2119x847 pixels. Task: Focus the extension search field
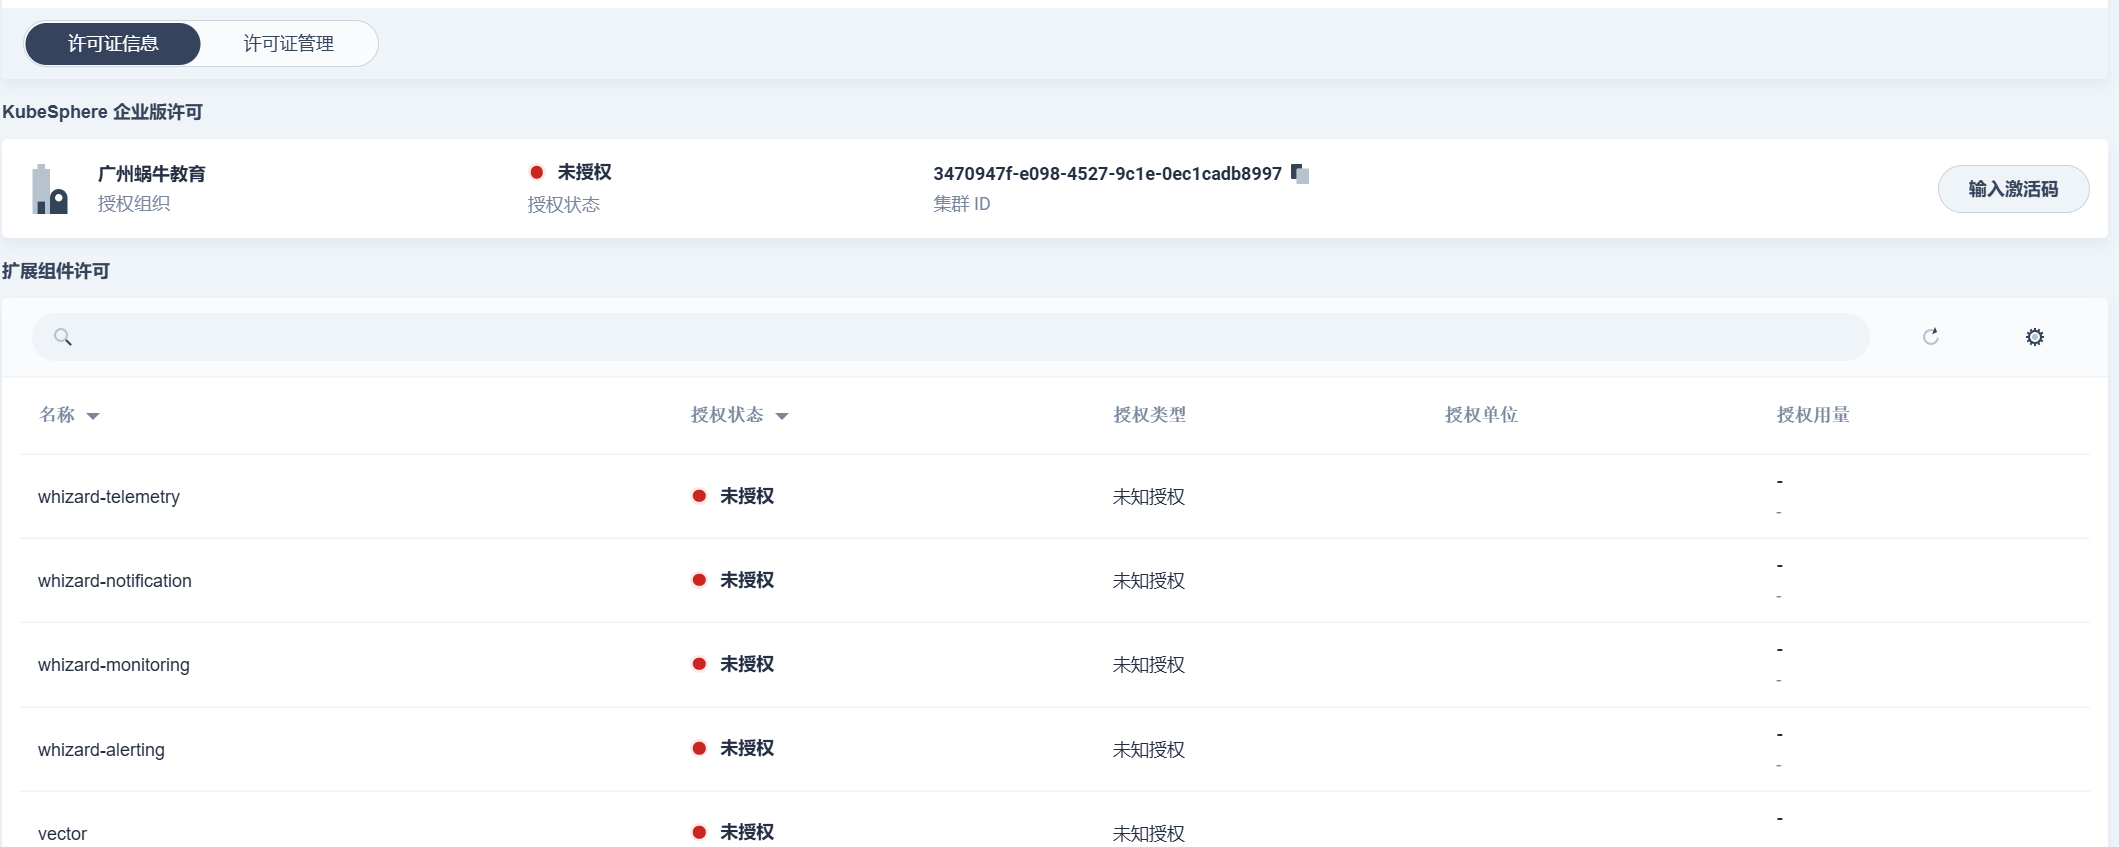pos(950,337)
